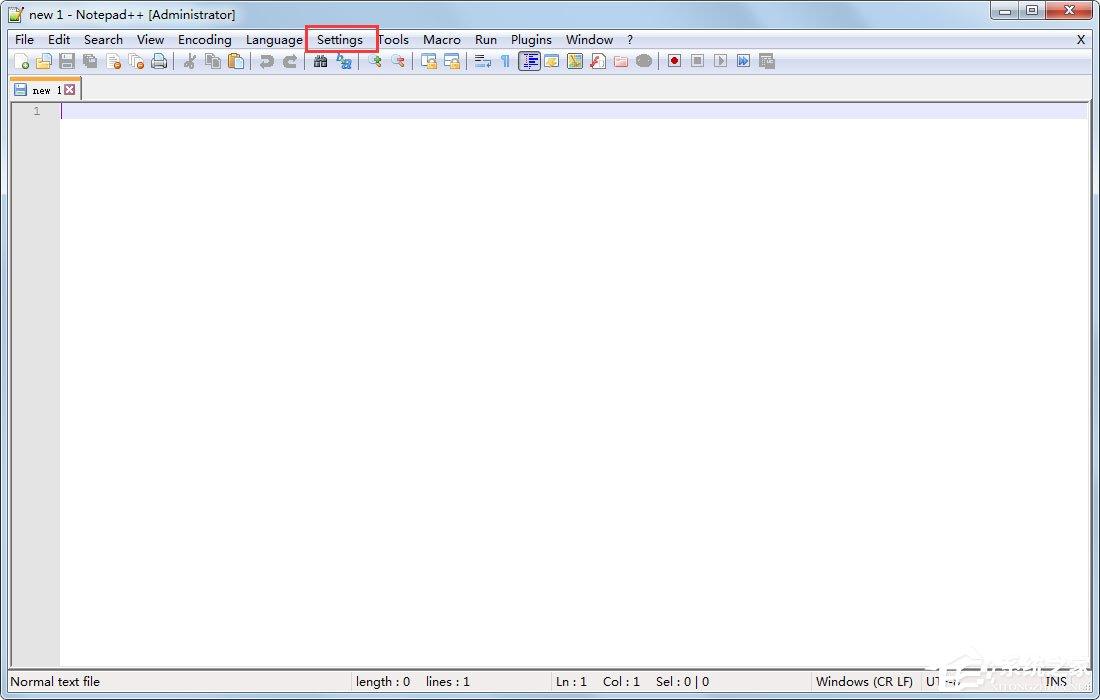Open the Document Map icon

pyautogui.click(x=575, y=62)
